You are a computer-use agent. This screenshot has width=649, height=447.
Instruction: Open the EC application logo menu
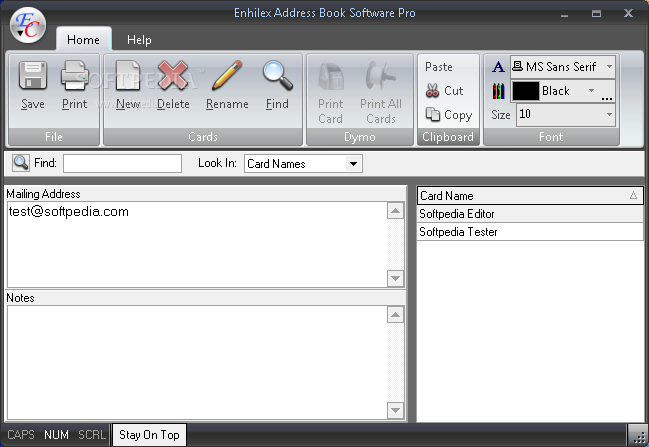[x=28, y=26]
